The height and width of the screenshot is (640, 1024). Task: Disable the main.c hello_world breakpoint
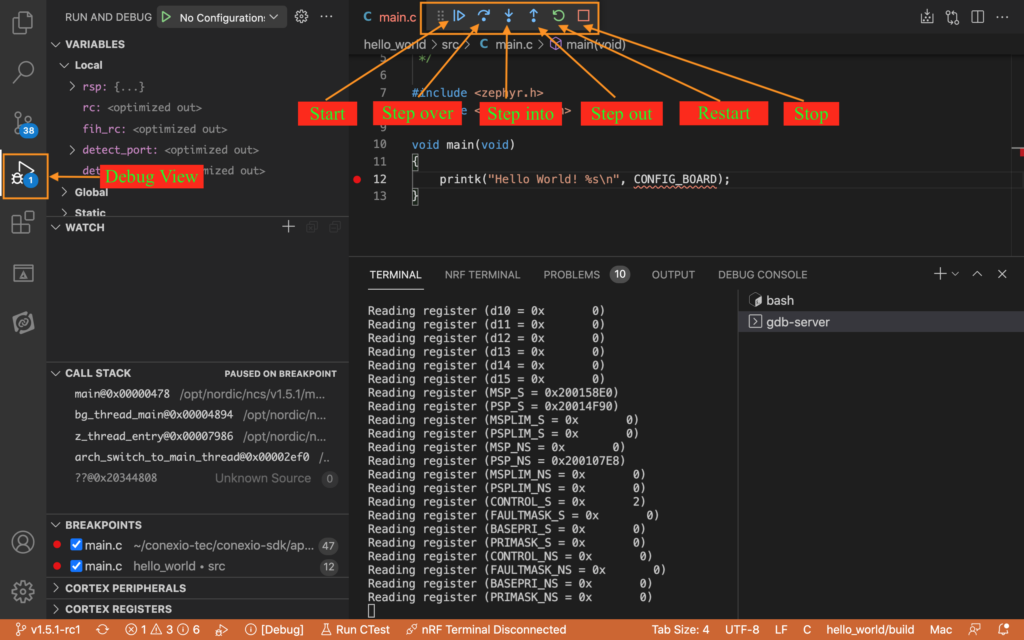tap(76, 566)
